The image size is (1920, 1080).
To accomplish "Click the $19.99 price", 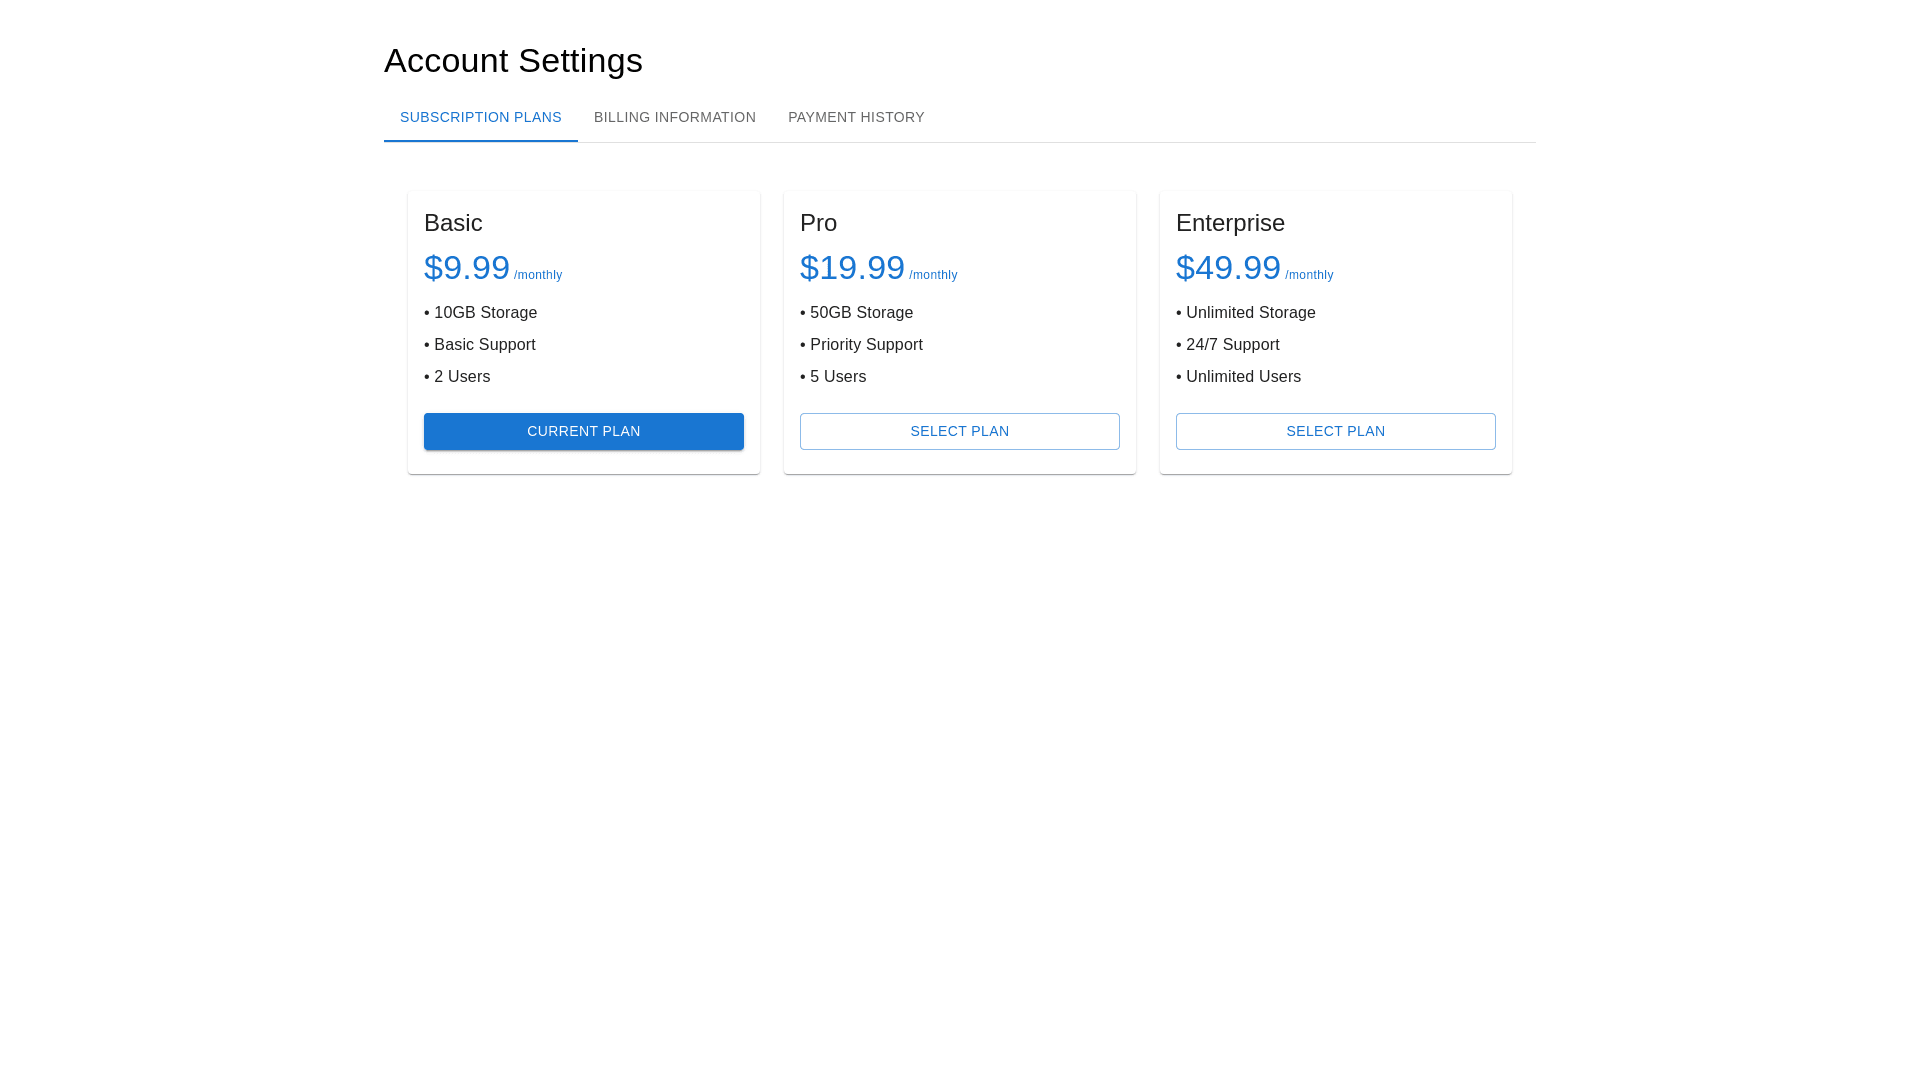I will tap(852, 268).
